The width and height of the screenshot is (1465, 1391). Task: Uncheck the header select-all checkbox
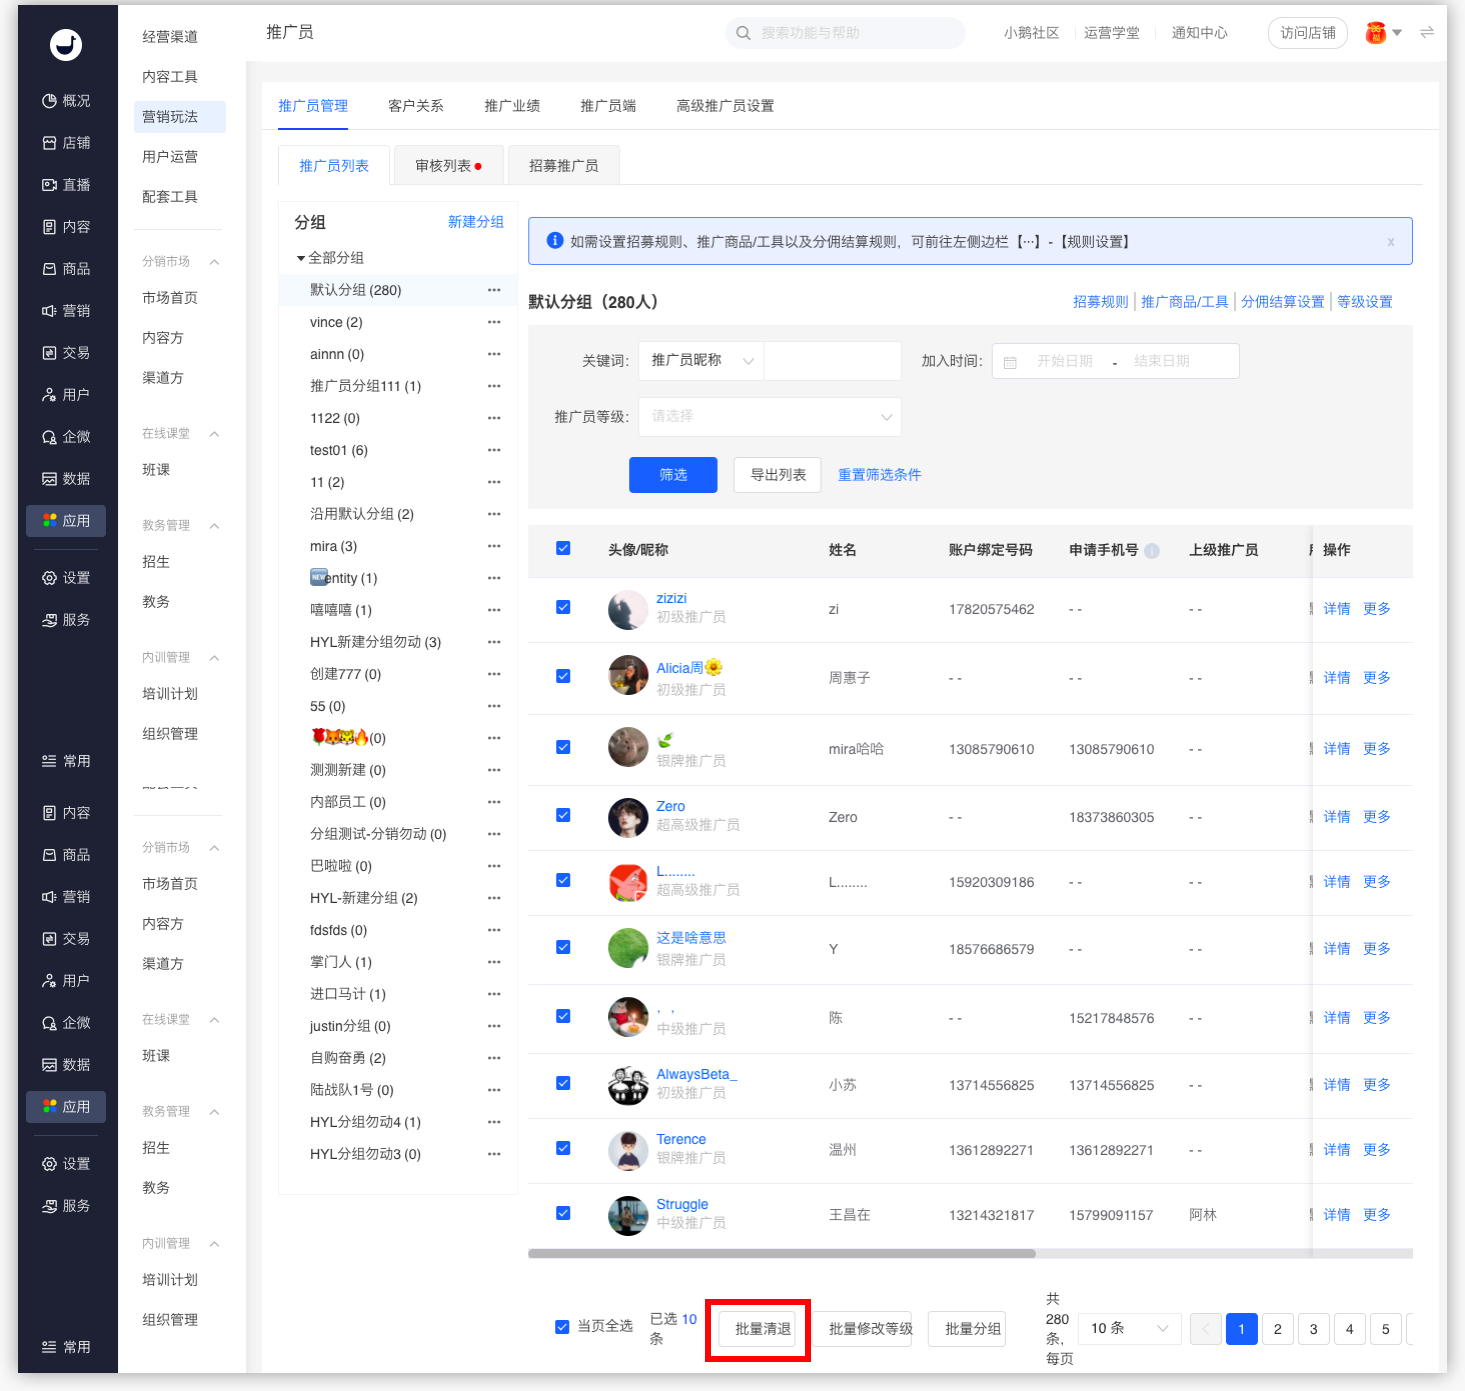coord(563,548)
